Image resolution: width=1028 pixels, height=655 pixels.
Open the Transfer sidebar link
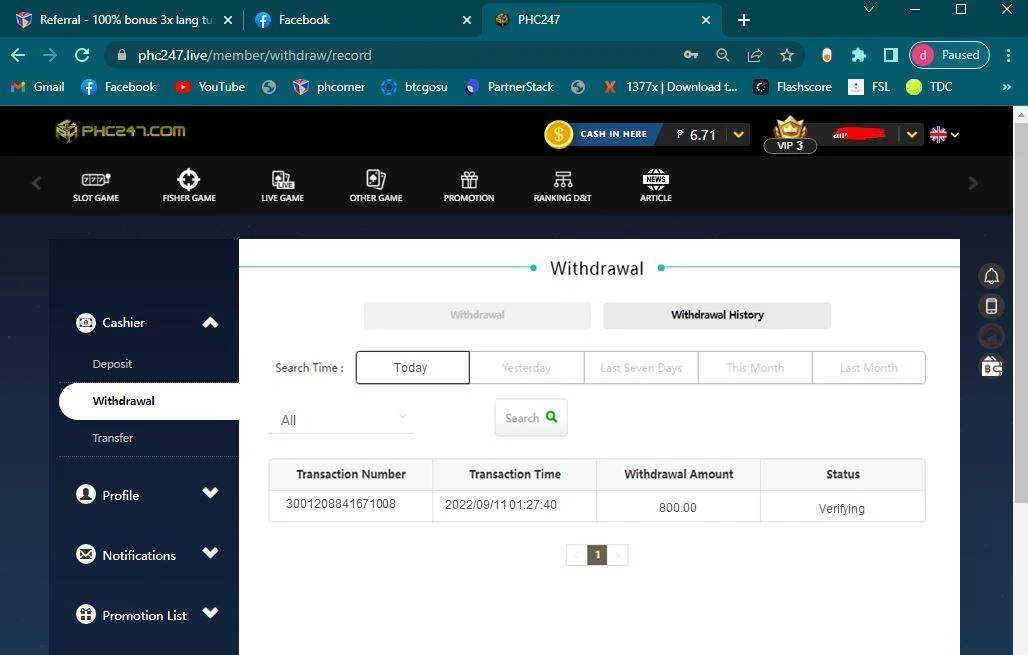pyautogui.click(x=112, y=438)
